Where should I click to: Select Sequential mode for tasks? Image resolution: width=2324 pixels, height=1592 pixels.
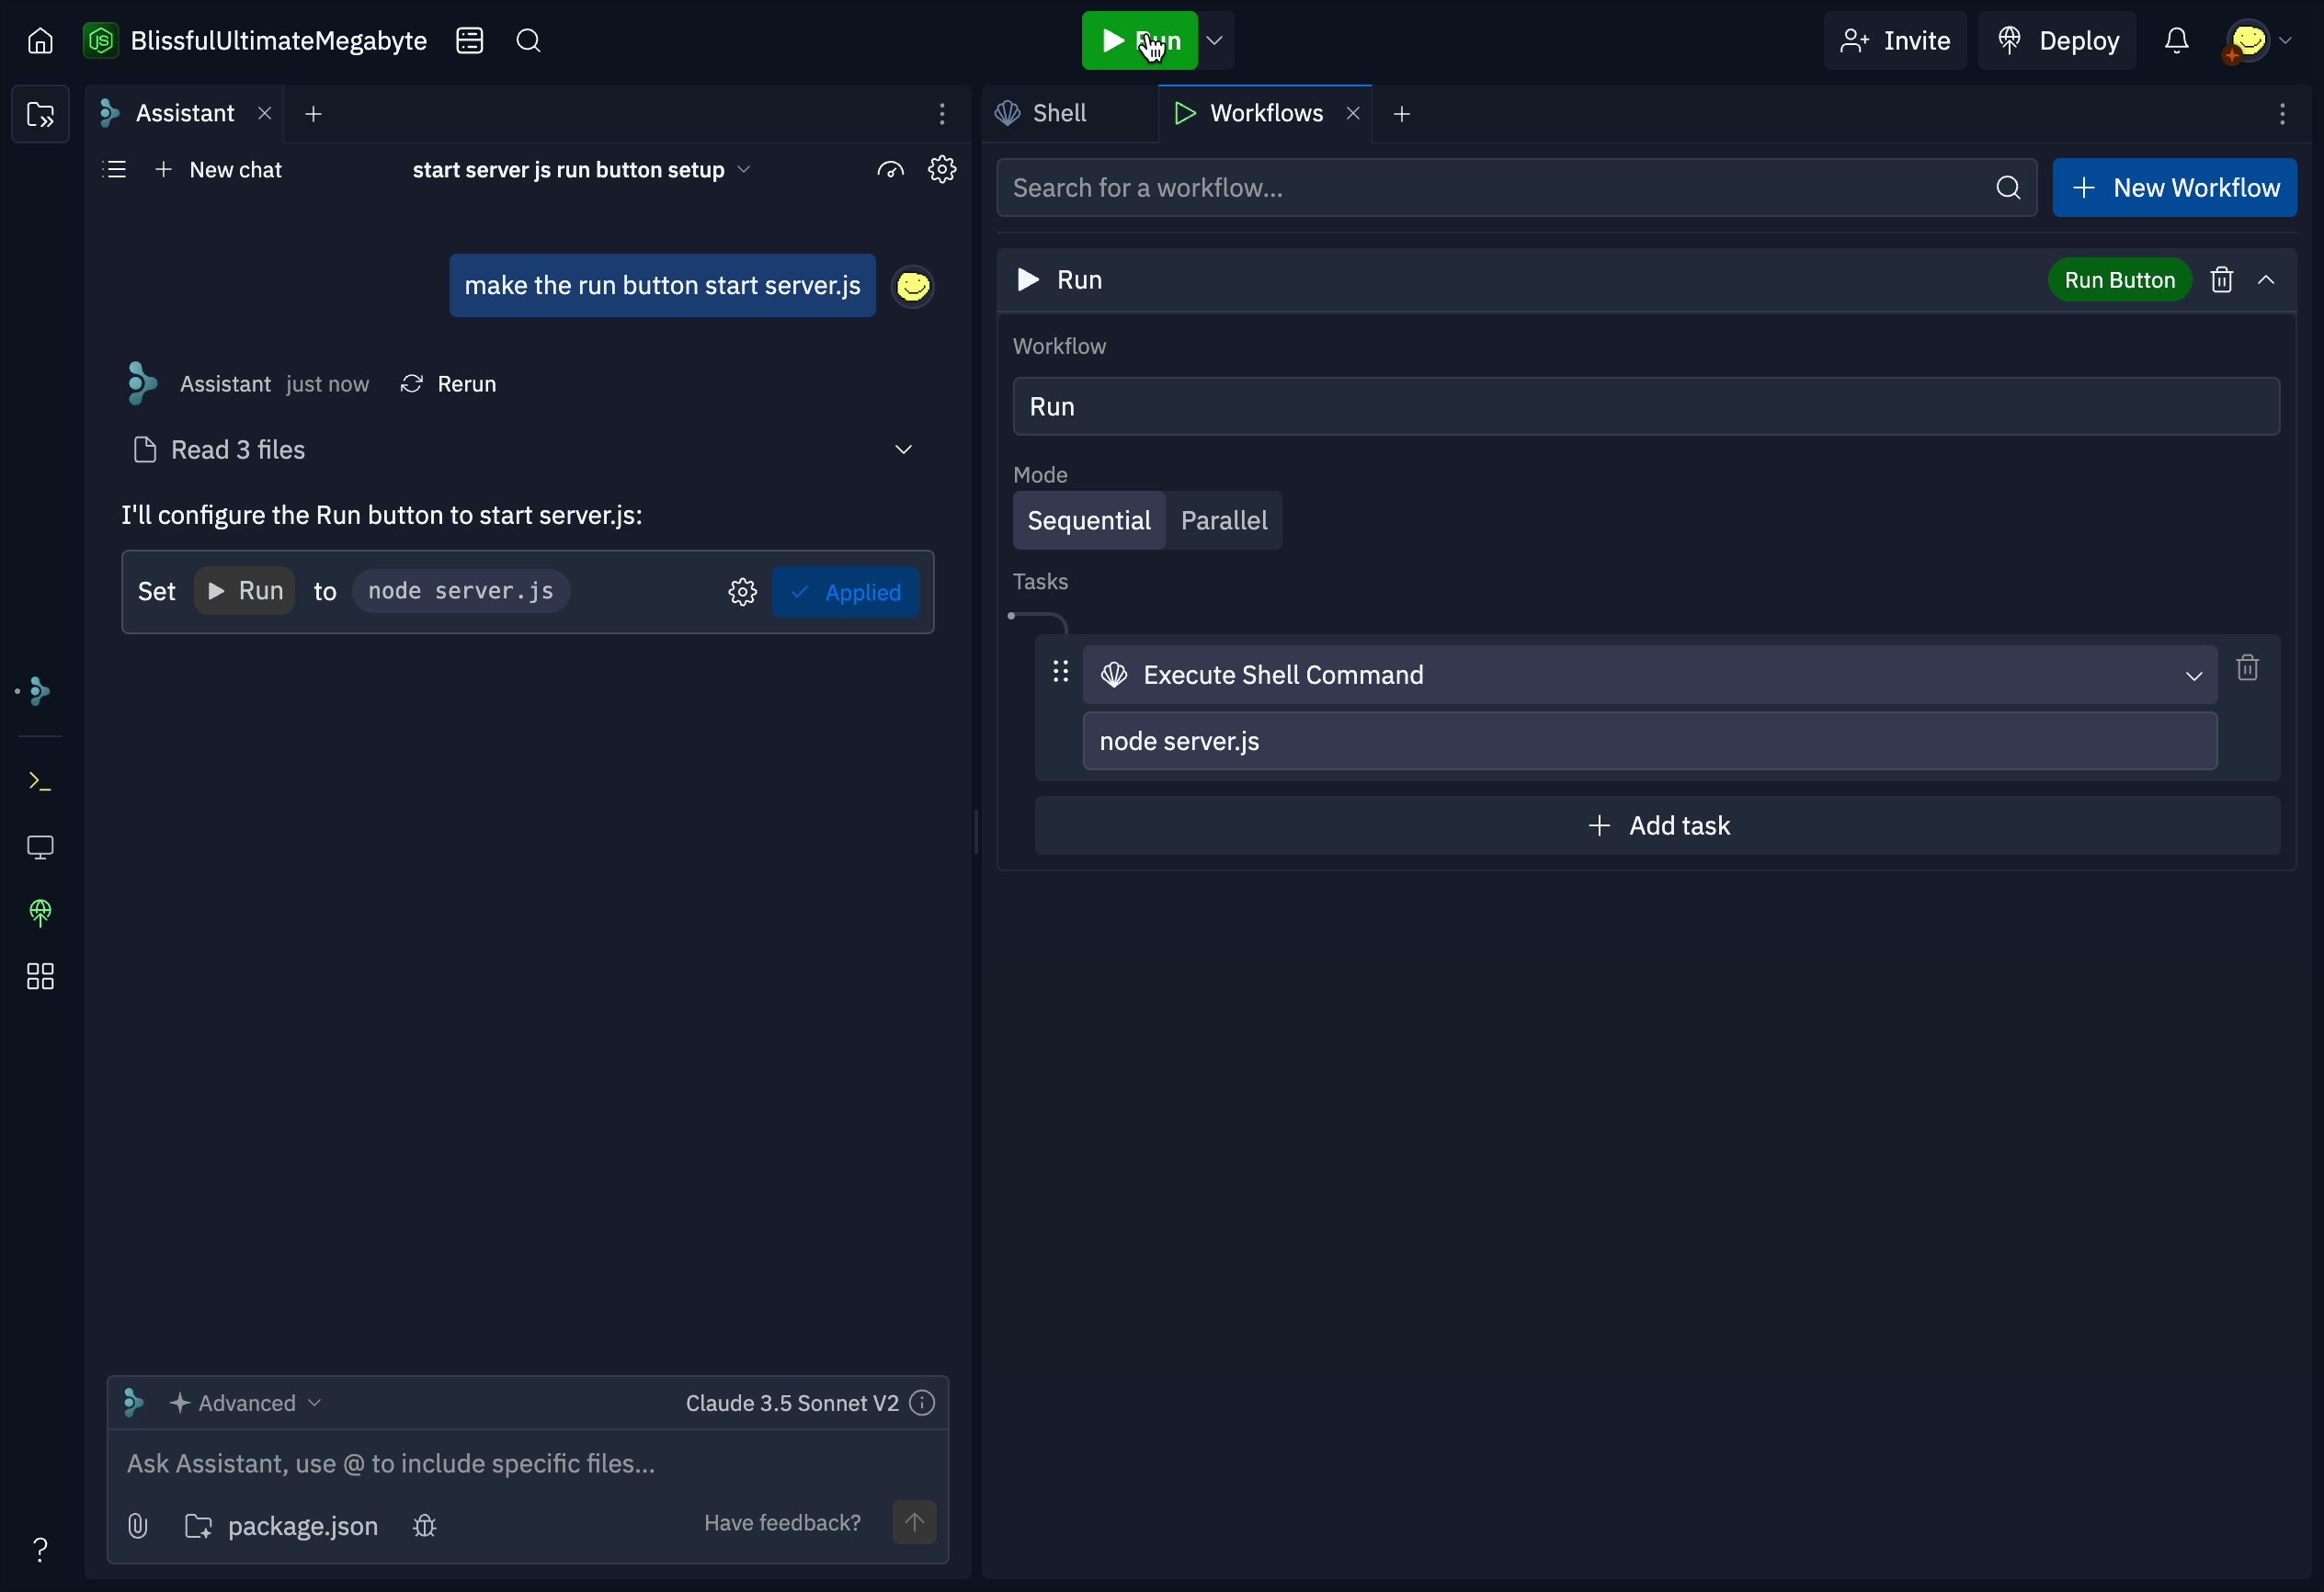1088,520
